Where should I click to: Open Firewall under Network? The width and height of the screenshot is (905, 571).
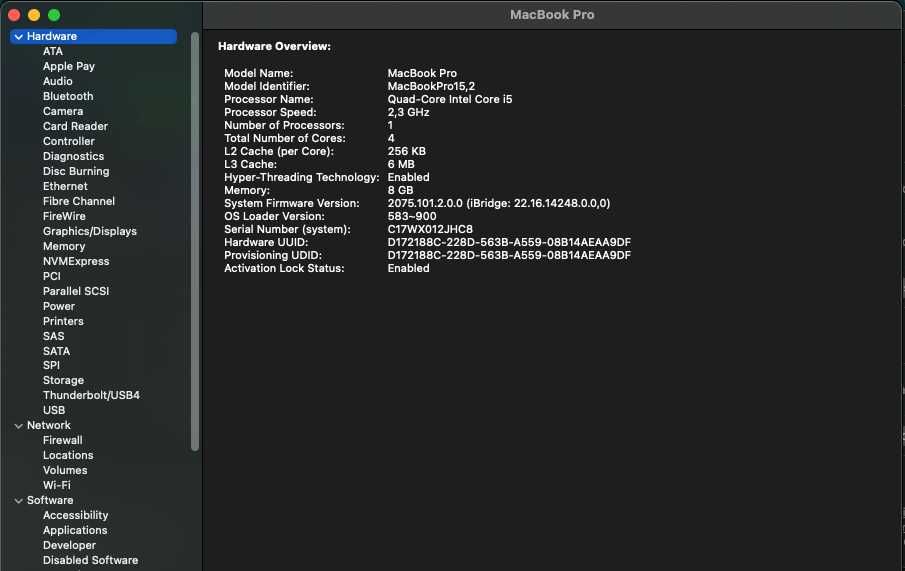coord(62,441)
